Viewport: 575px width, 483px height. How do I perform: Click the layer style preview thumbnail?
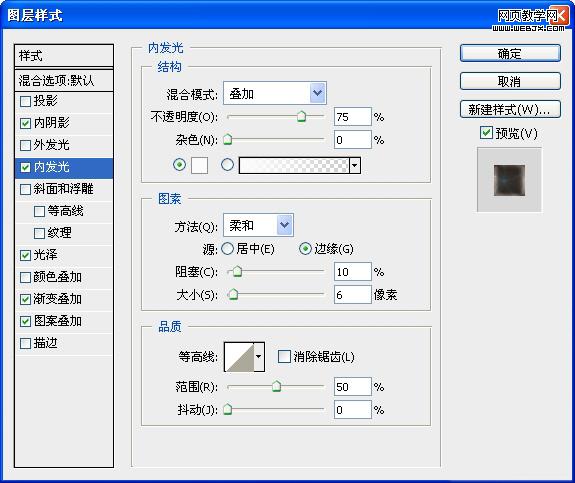pos(509,180)
